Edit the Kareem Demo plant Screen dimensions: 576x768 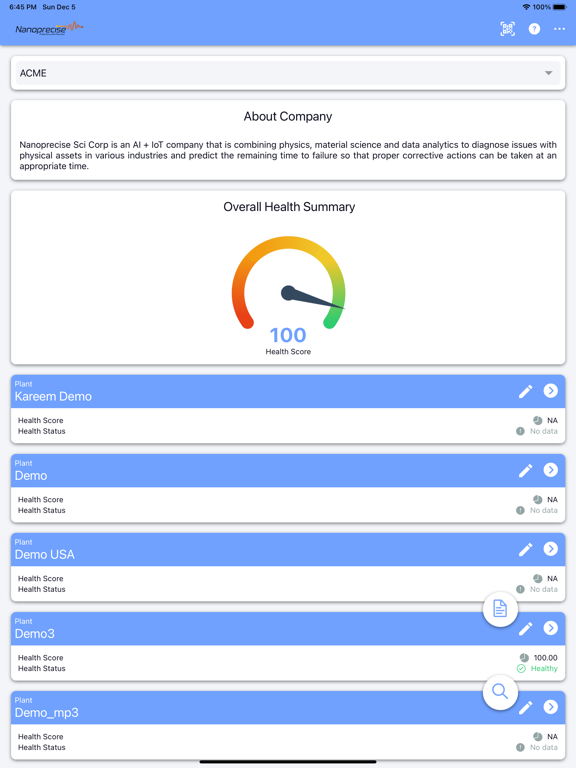[x=526, y=391]
